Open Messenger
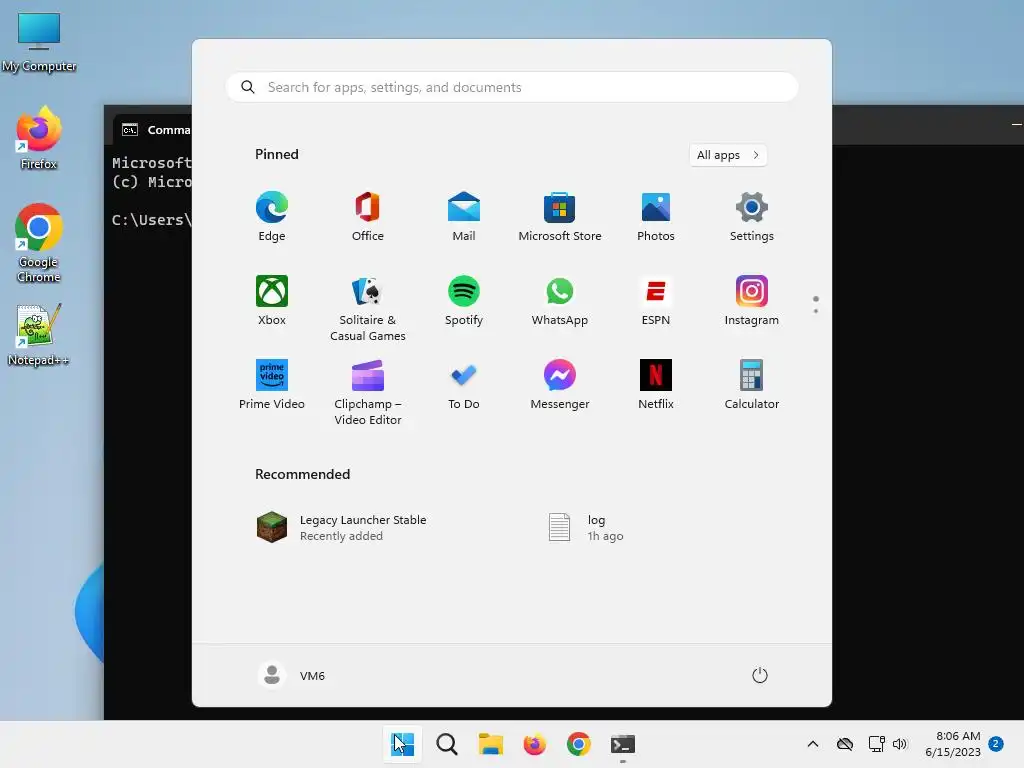Viewport: 1024px width, 768px height. pos(560,385)
